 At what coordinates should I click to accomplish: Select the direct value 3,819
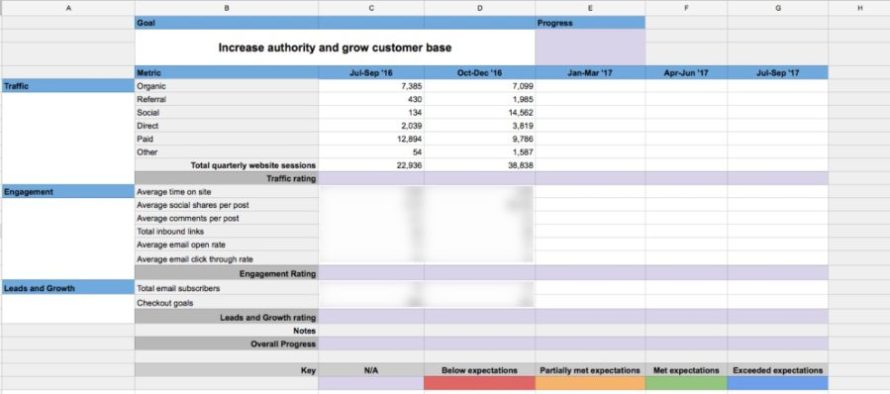(x=480, y=125)
